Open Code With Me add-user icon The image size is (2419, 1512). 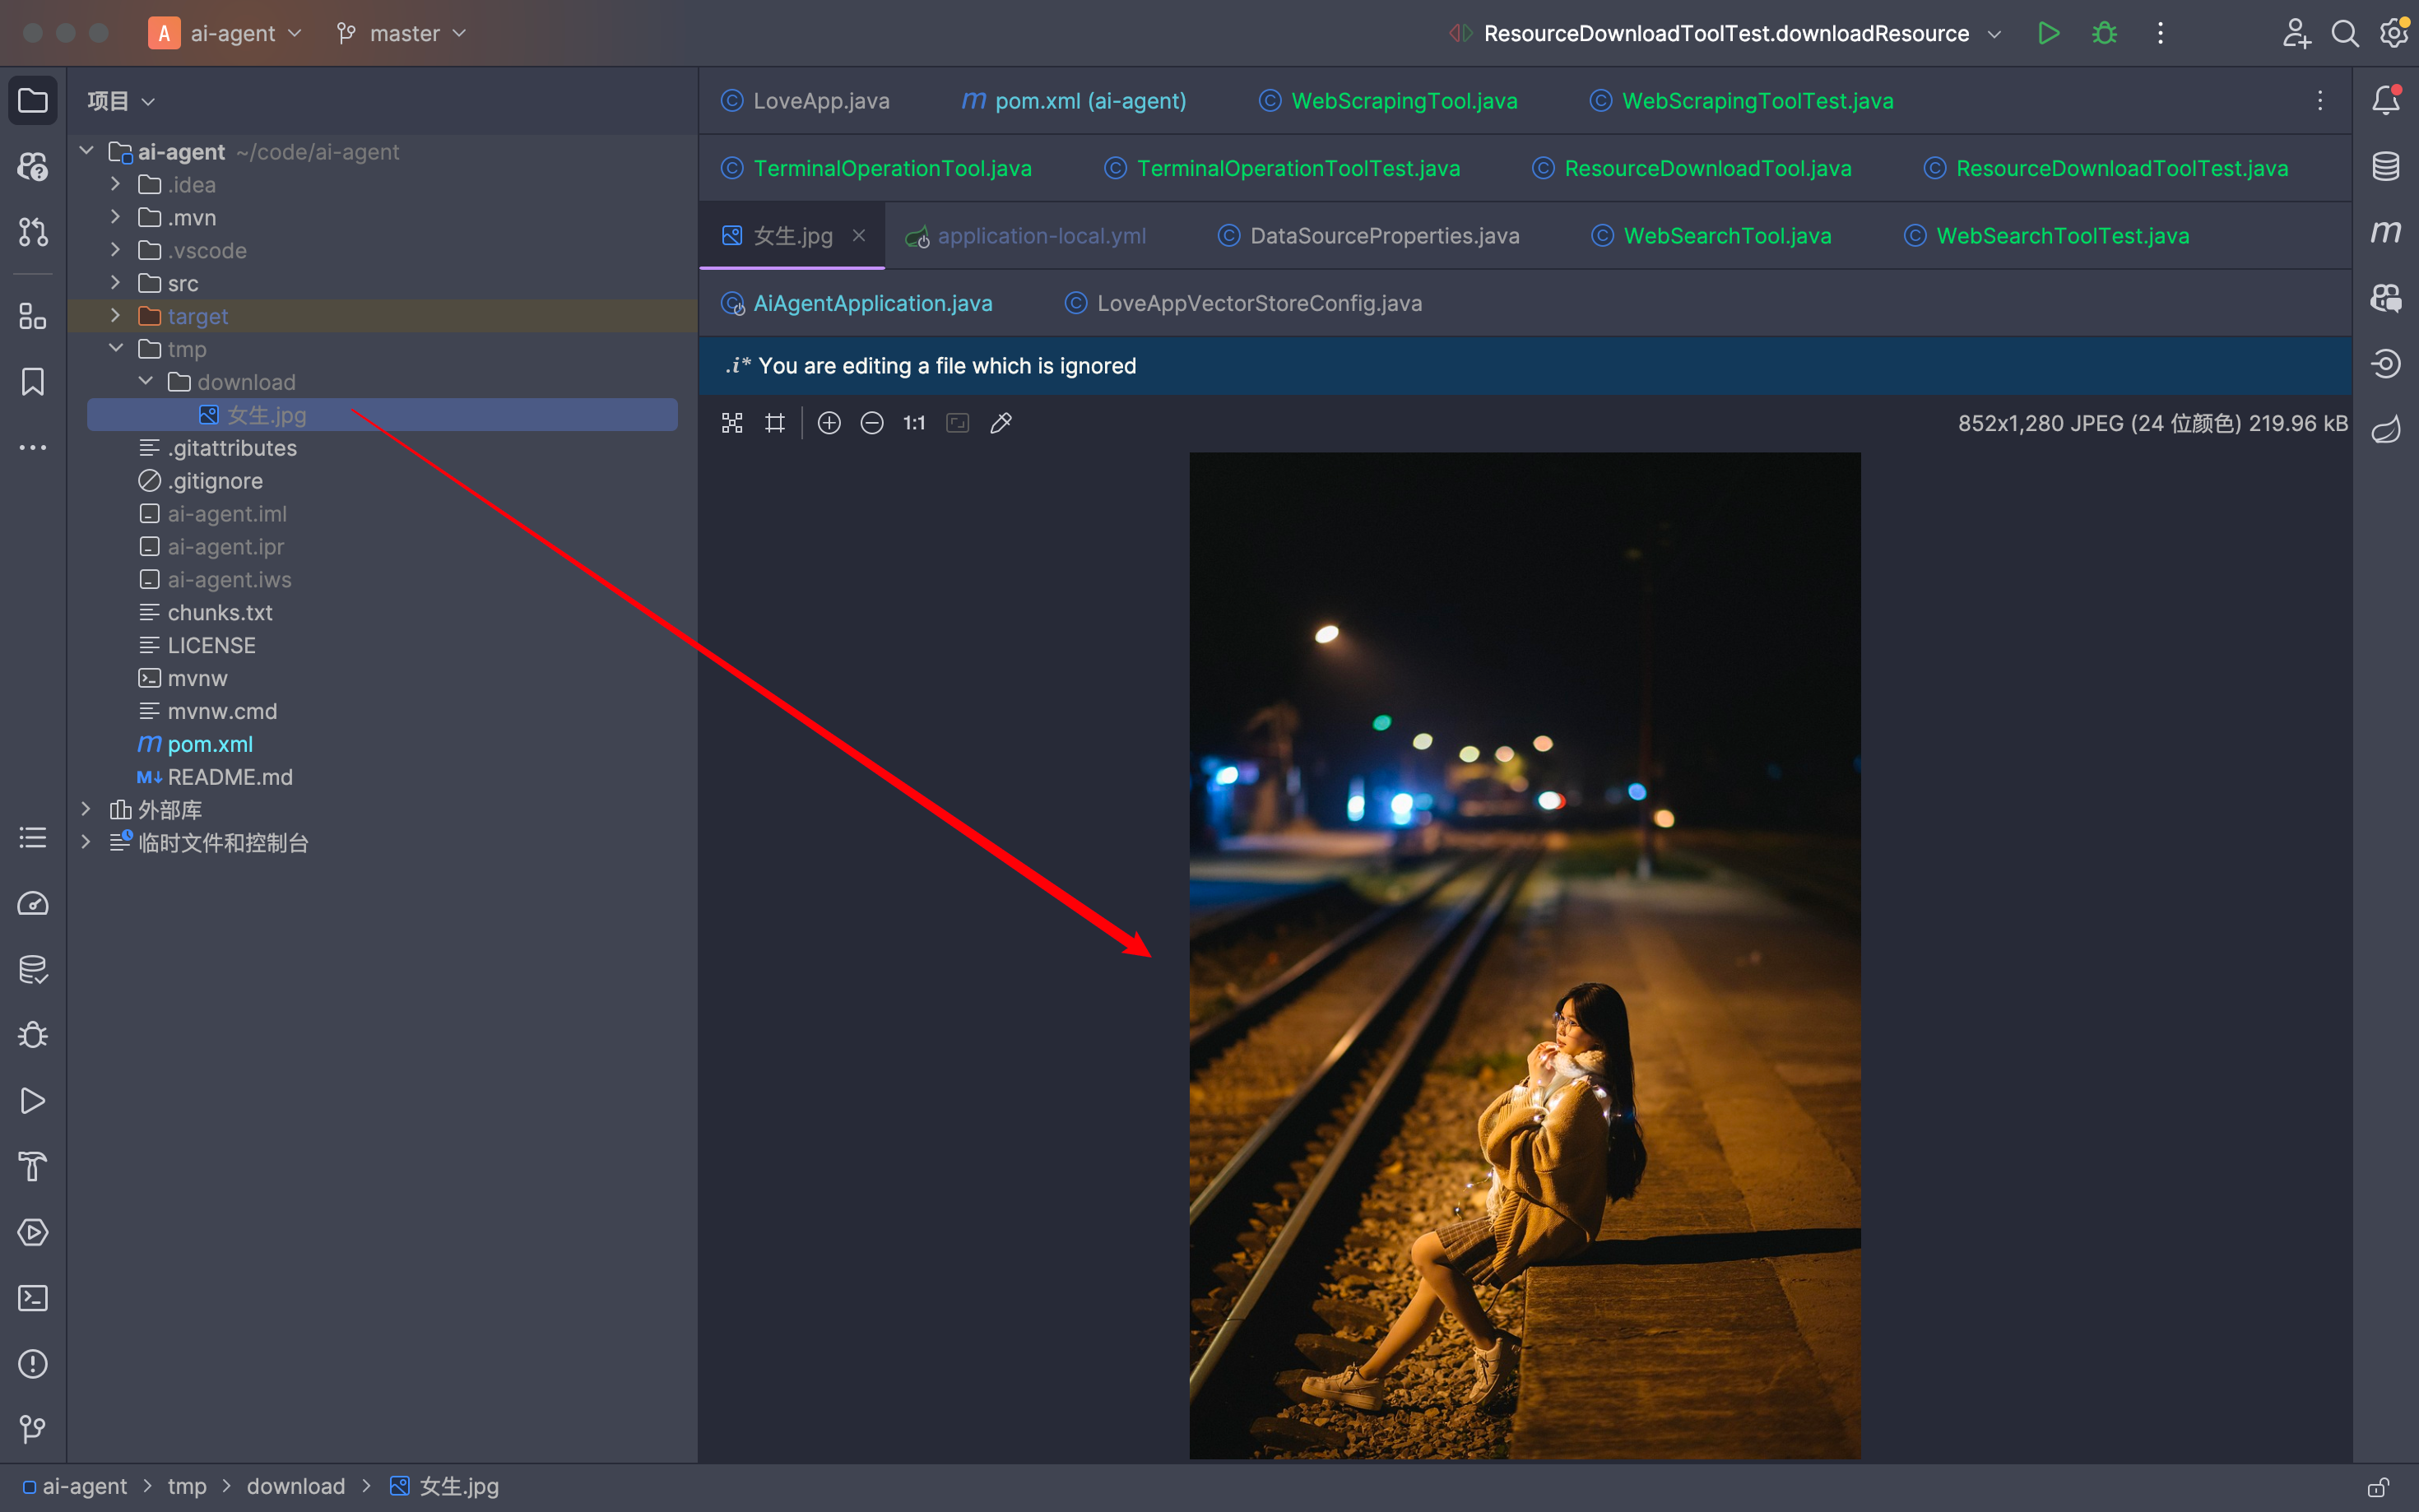[2296, 33]
